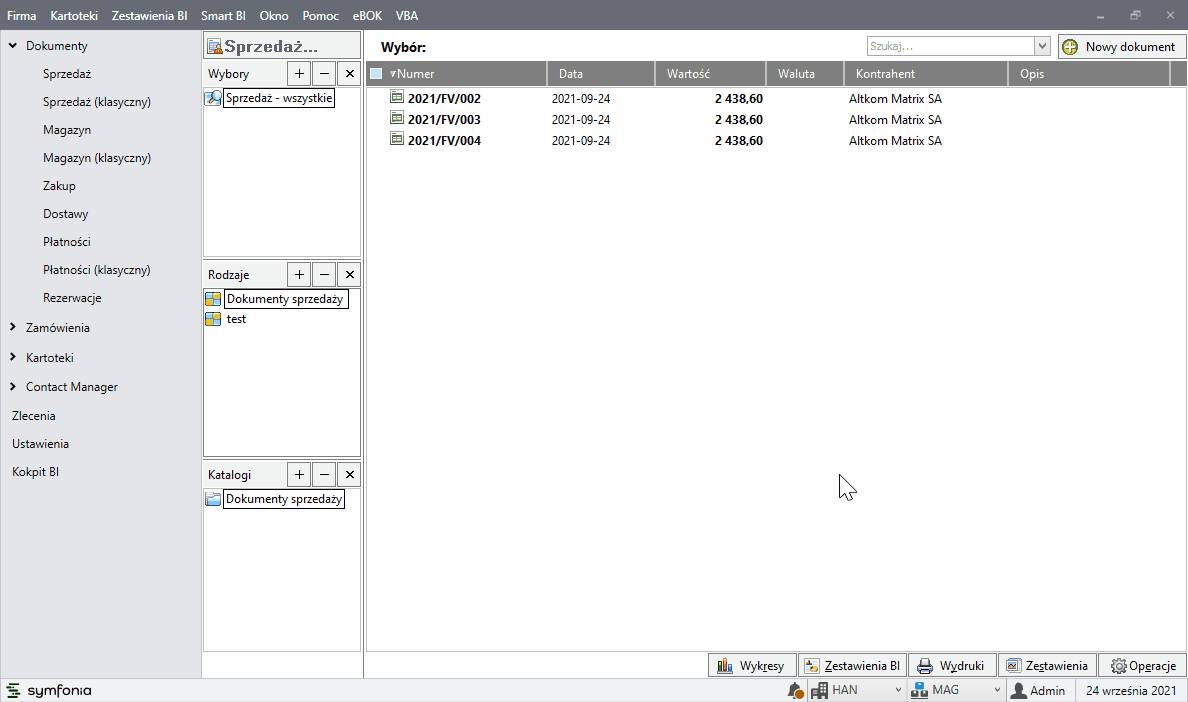Open the Kartoteki menu in menu bar
The image size is (1188, 702).
click(x=74, y=16)
